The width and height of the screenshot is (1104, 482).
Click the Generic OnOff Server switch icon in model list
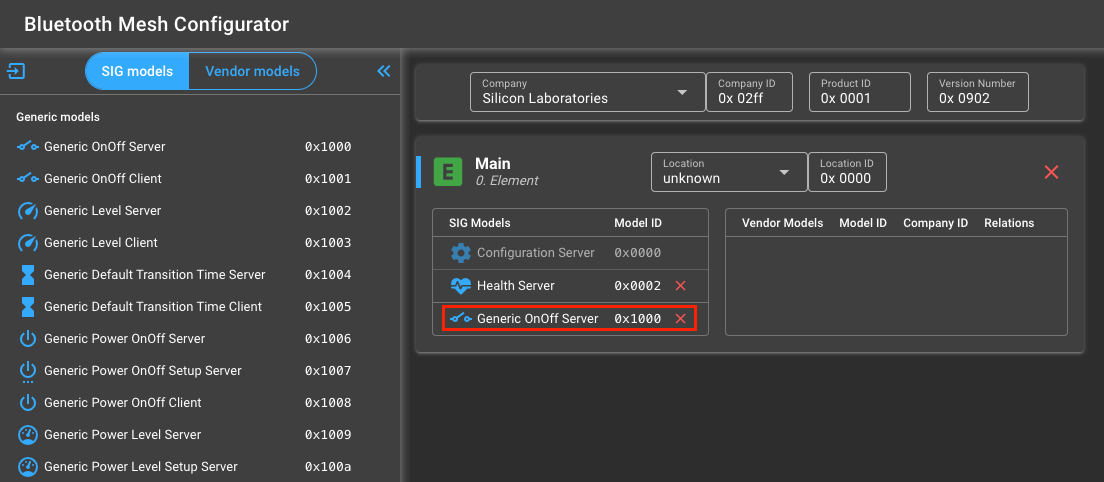[x=27, y=146]
